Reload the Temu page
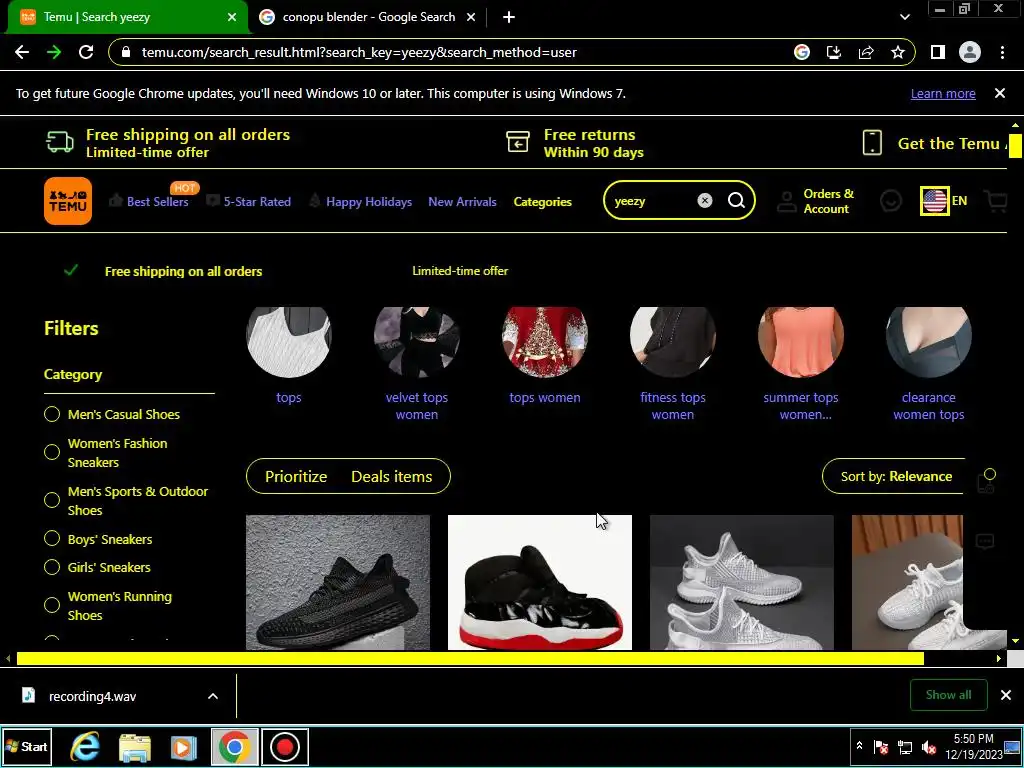Screen dimensions: 1024x768 tap(86, 52)
